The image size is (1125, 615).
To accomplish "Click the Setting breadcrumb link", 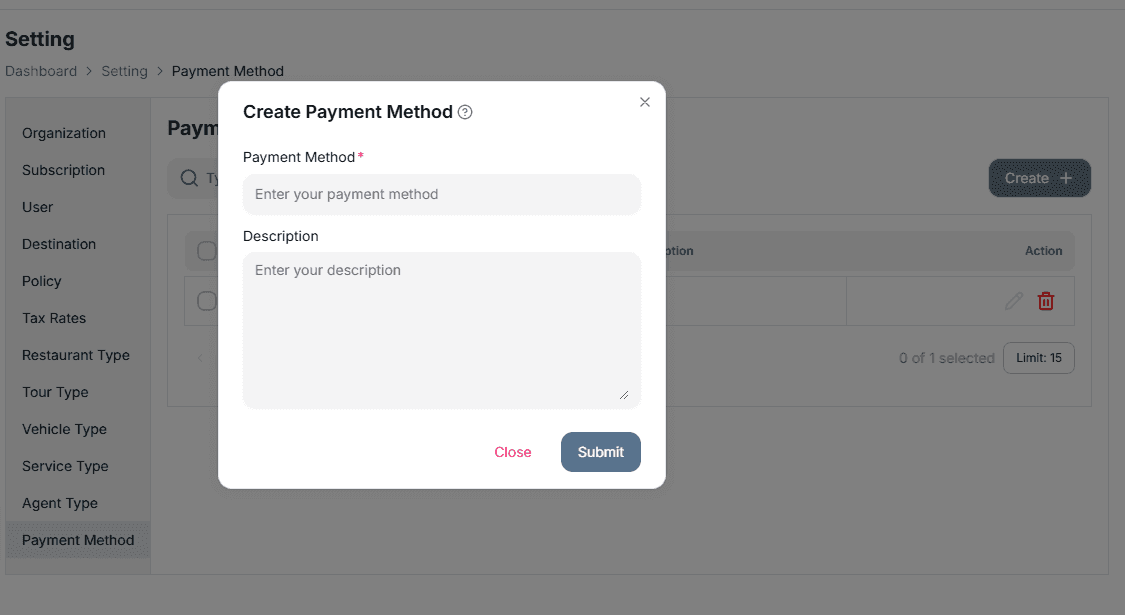I will coord(124,71).
